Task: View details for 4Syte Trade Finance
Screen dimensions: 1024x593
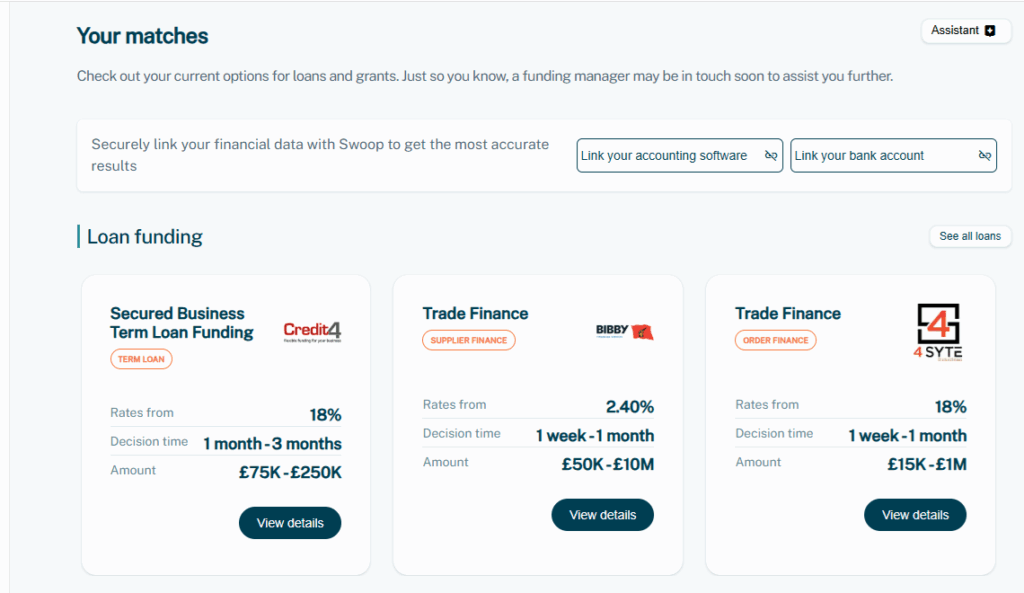Action: 915,515
